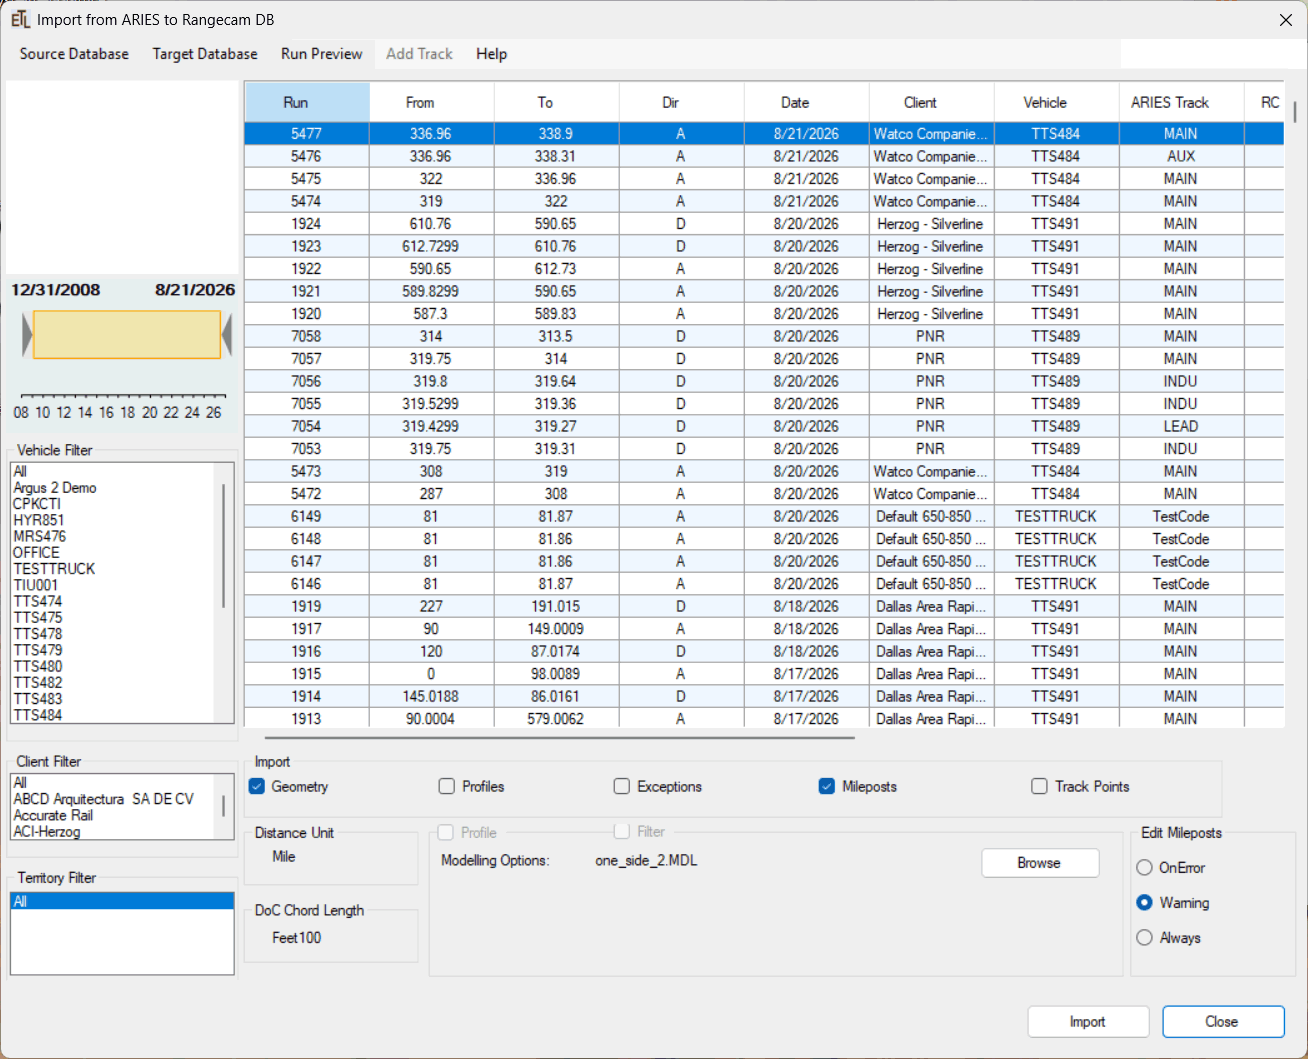
Task: Enable the Track Points checkbox
Action: (x=1040, y=786)
